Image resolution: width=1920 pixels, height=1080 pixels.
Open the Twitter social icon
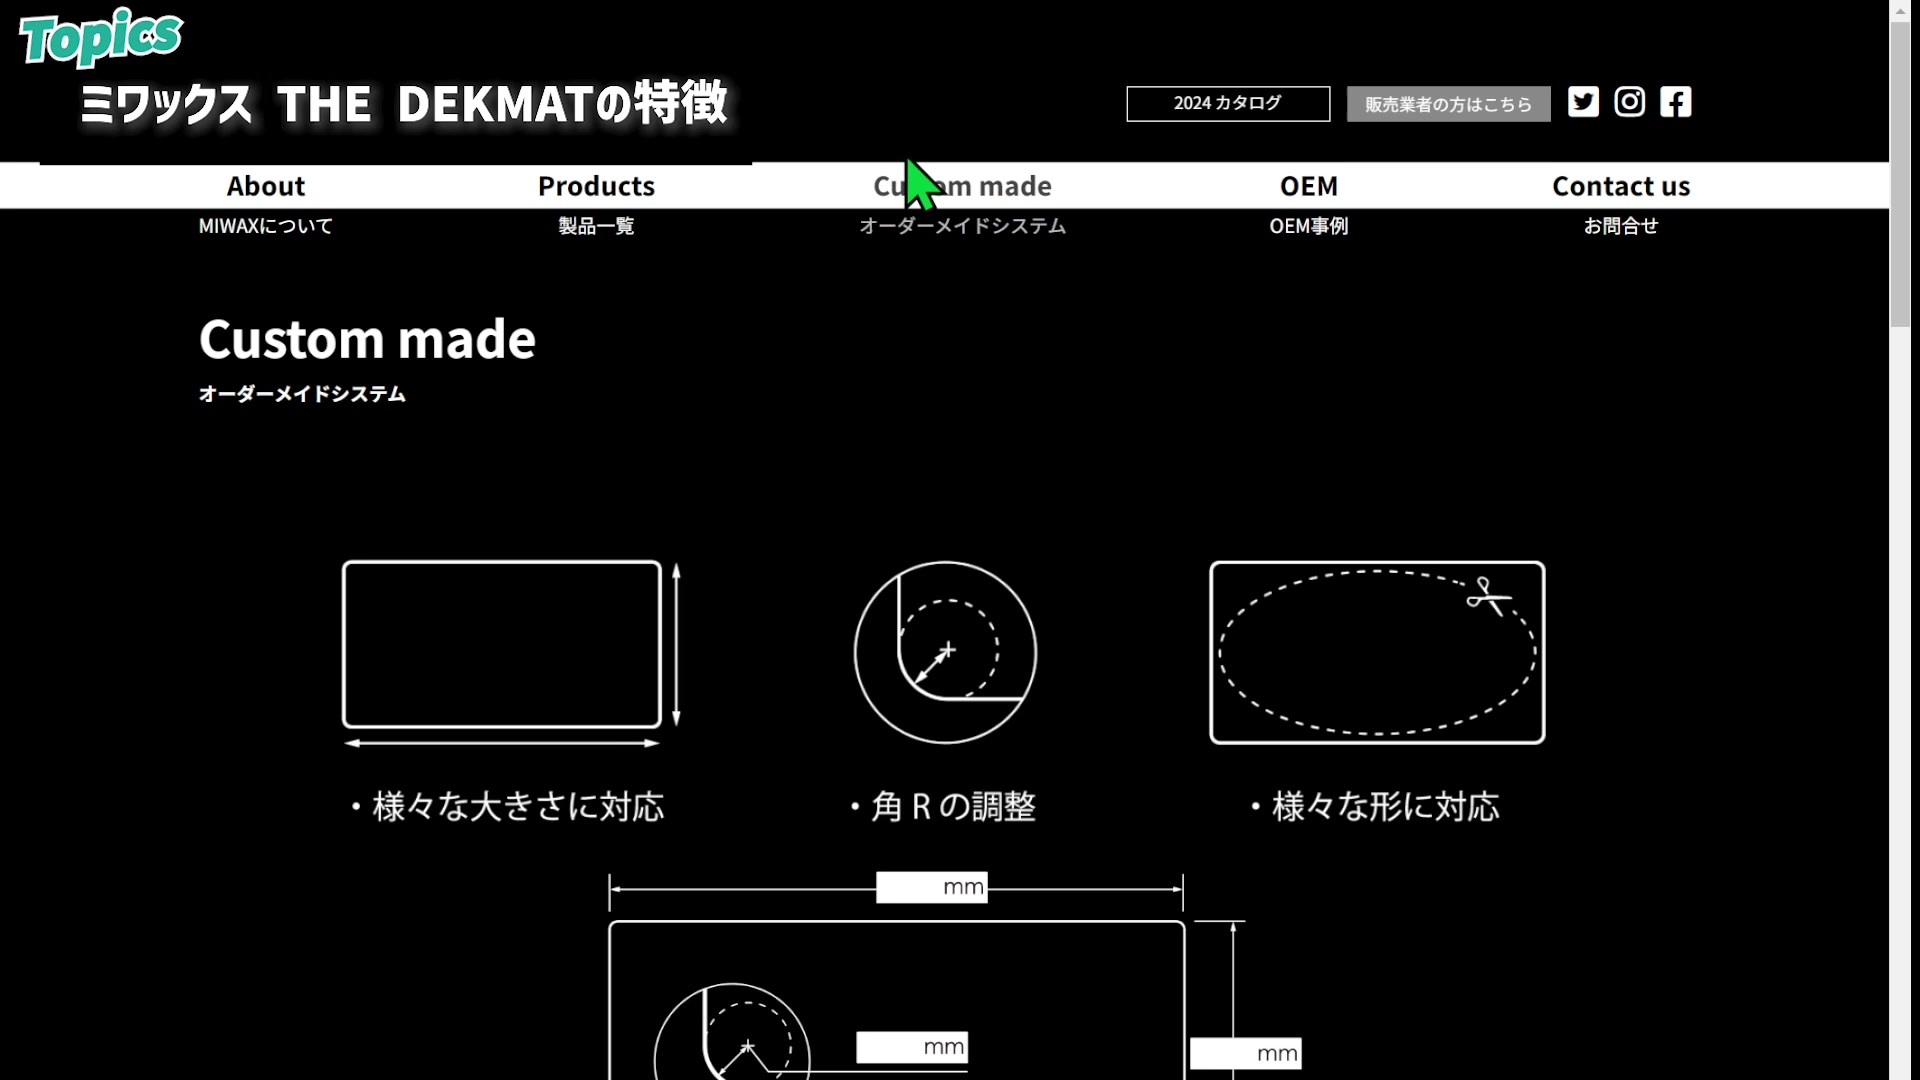(1583, 102)
